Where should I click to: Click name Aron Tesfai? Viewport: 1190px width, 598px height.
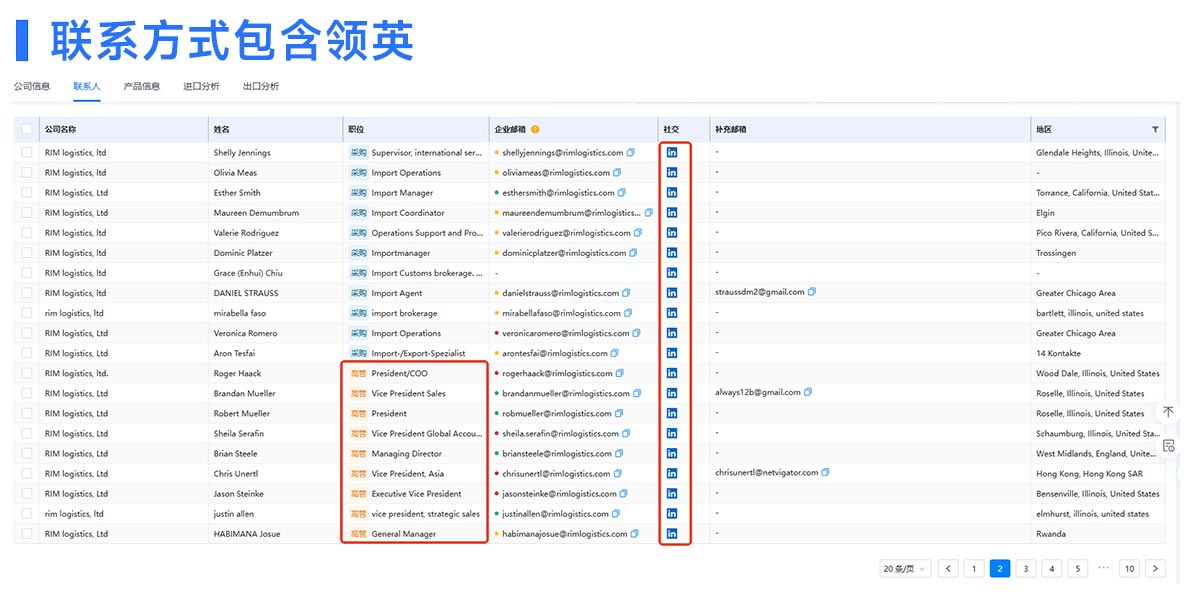[235, 353]
